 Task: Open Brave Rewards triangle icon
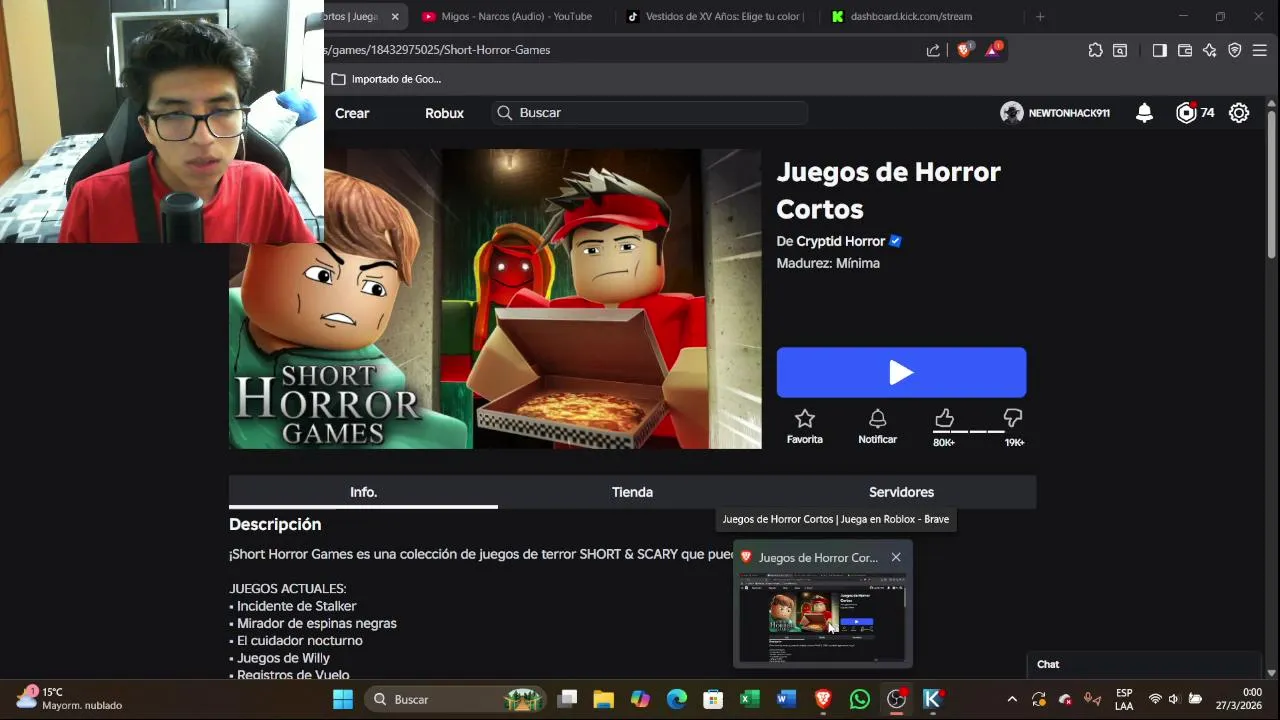coord(993,50)
